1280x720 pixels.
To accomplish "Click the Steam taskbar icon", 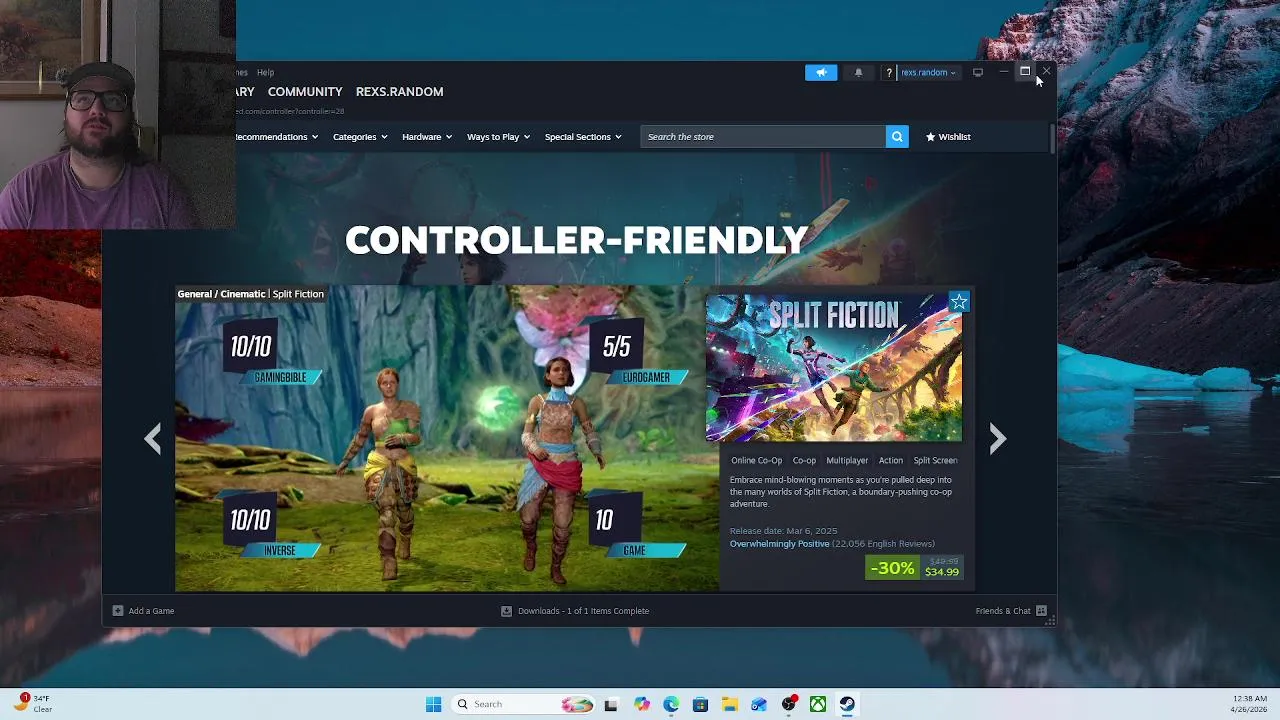I will pyautogui.click(x=847, y=704).
